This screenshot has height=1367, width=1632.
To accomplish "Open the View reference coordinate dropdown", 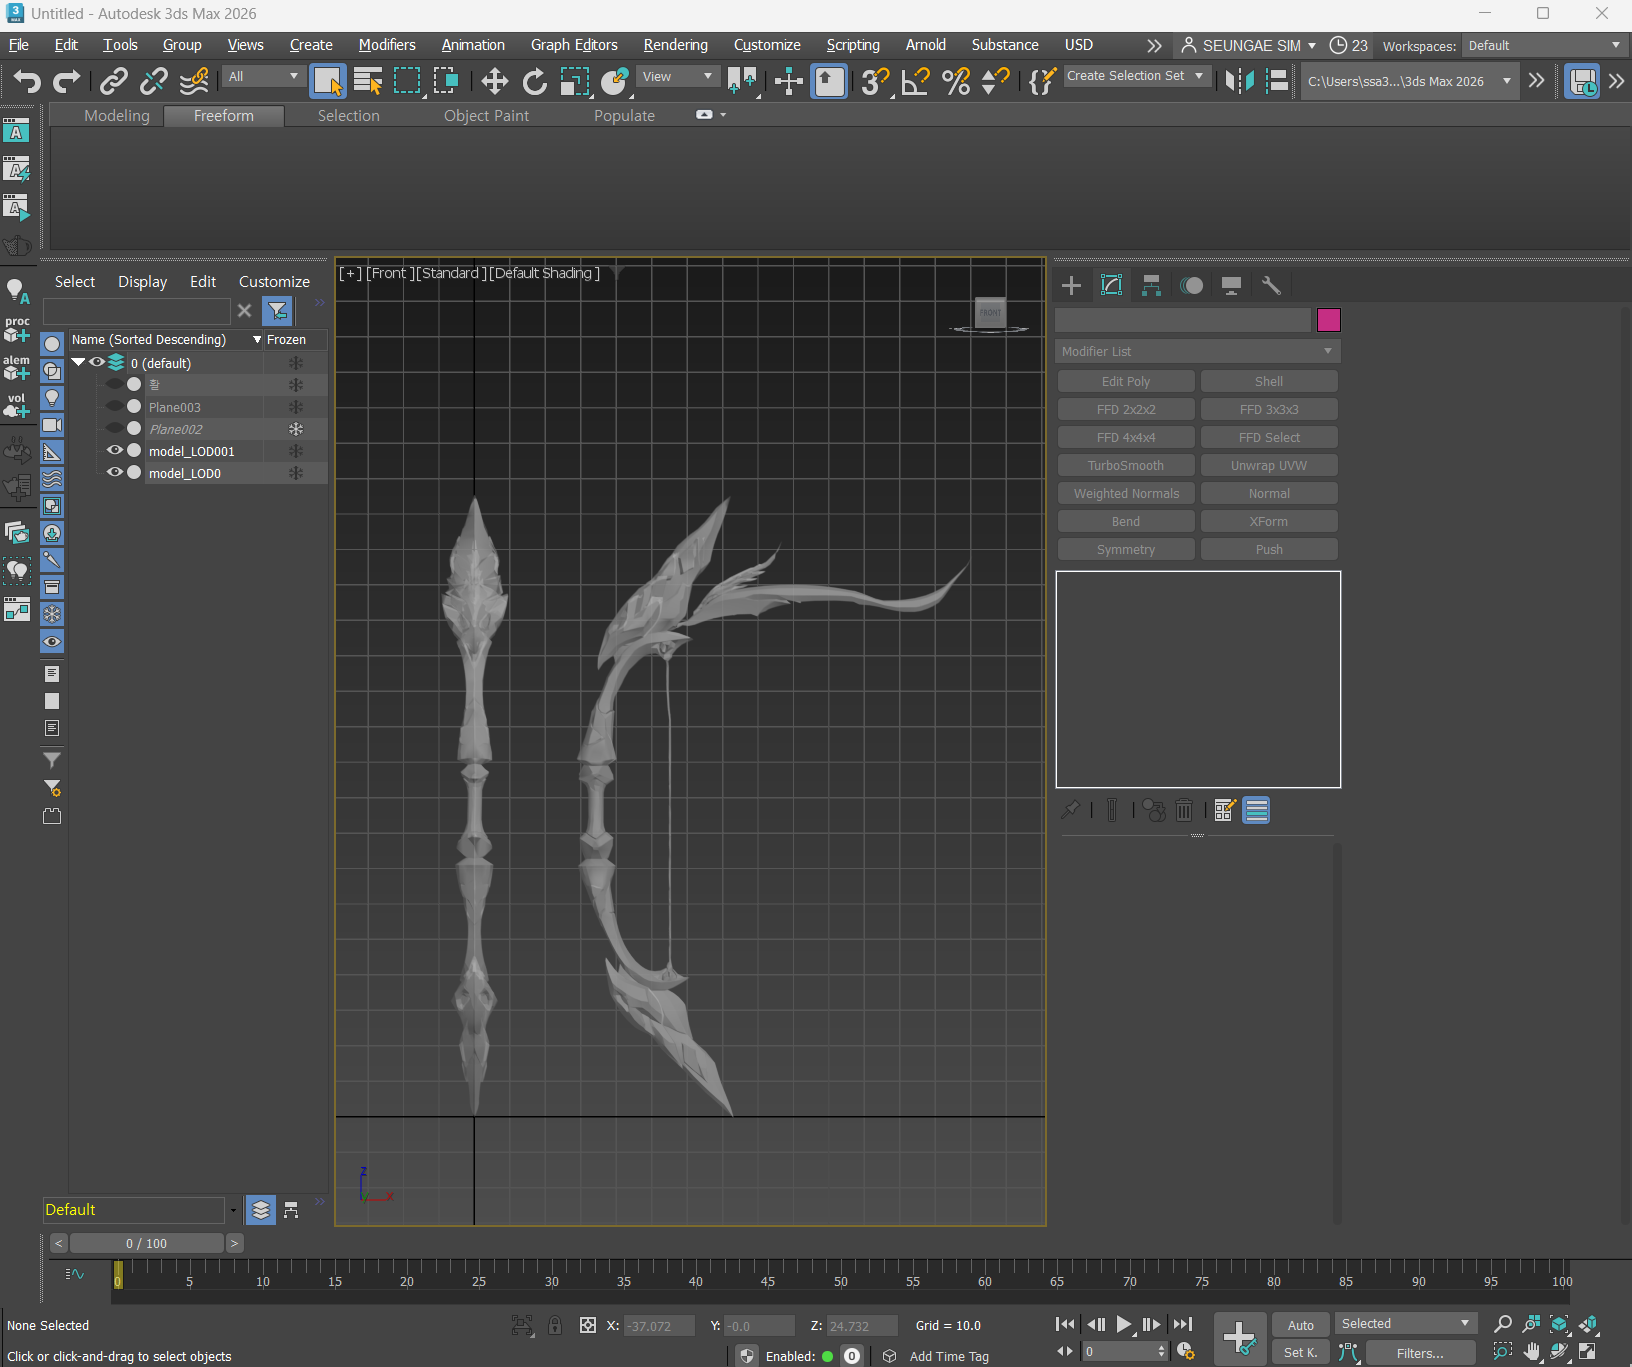I will [x=678, y=77].
